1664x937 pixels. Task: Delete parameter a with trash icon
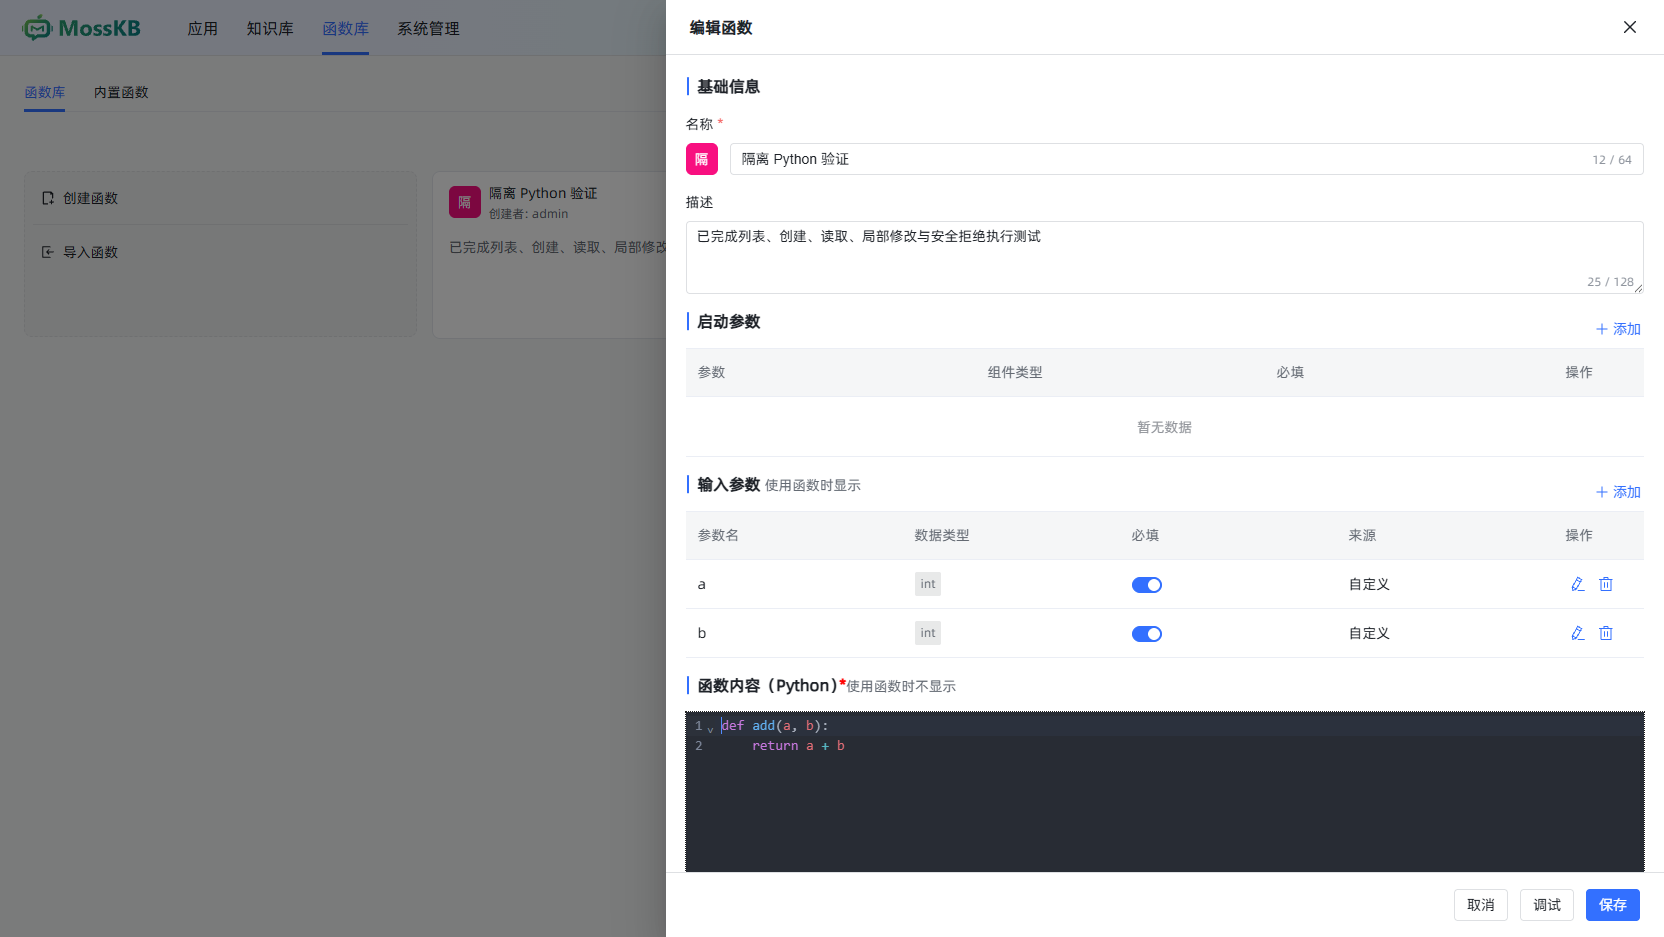[x=1606, y=584]
